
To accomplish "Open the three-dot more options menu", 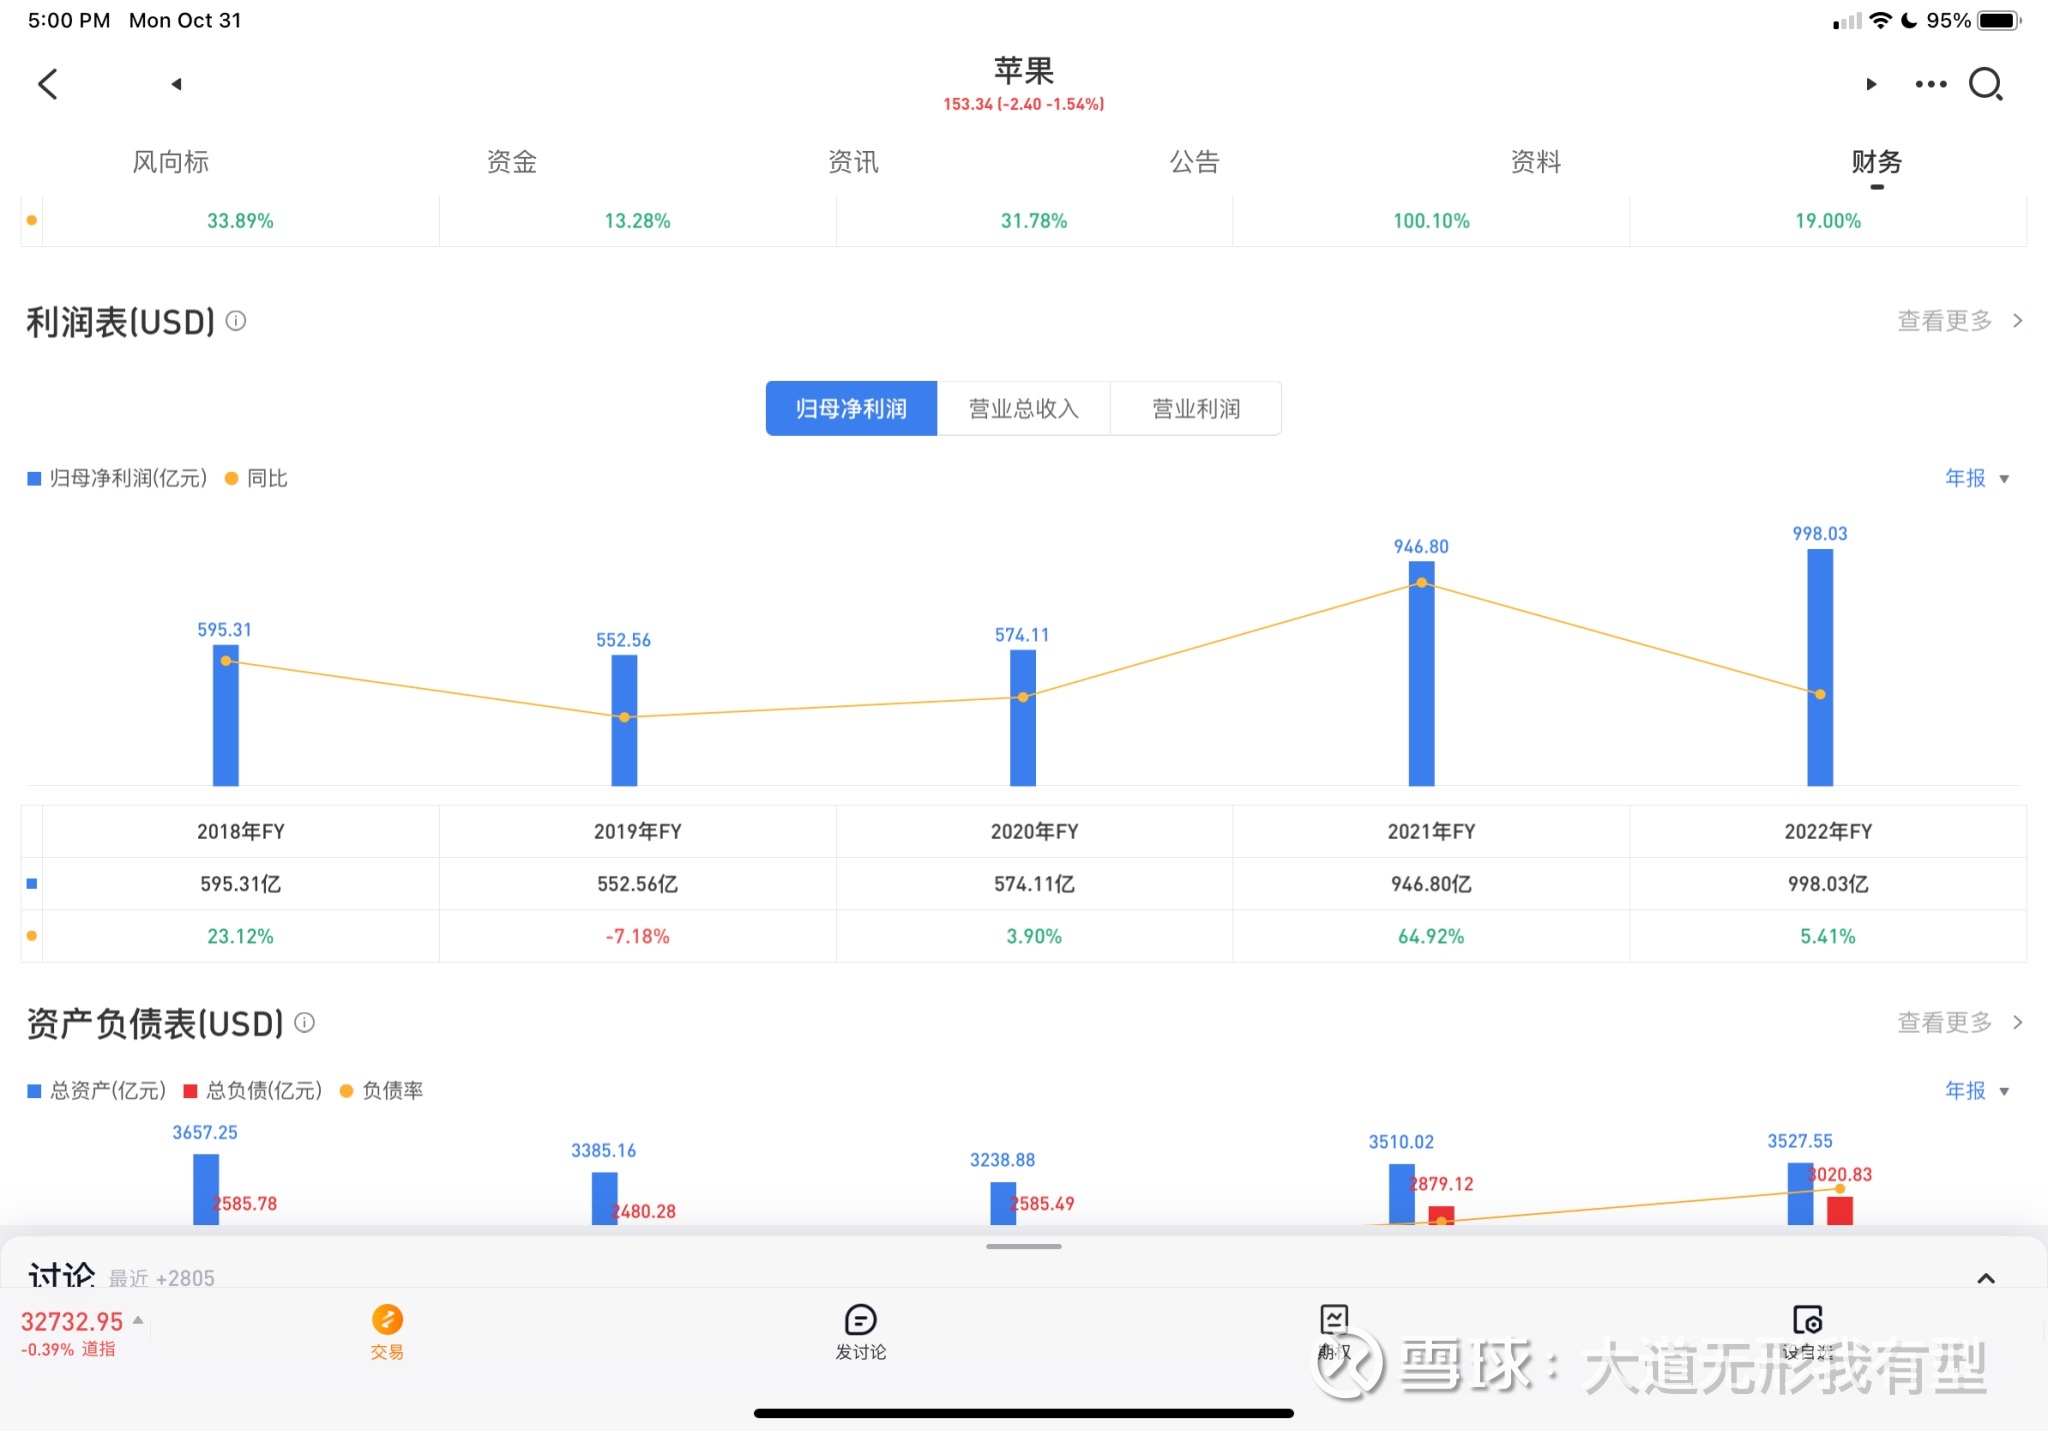I will [x=1931, y=84].
